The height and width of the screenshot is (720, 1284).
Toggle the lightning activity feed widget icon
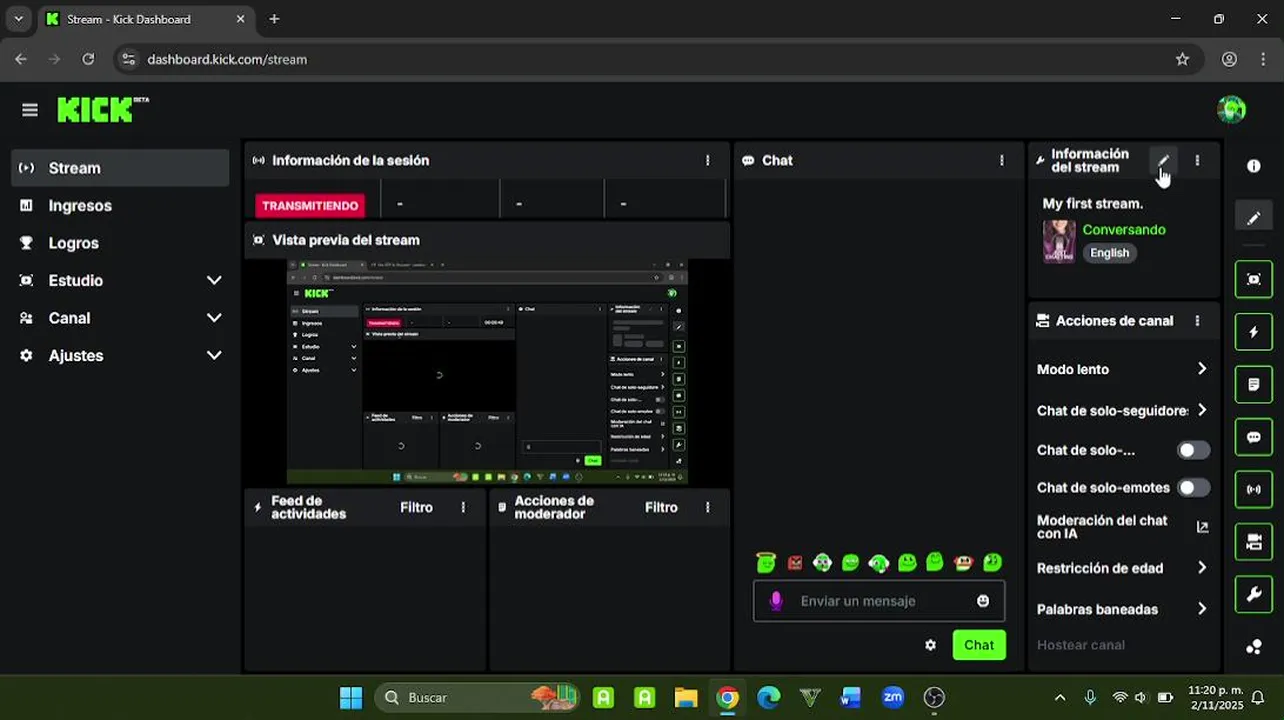click(1254, 332)
